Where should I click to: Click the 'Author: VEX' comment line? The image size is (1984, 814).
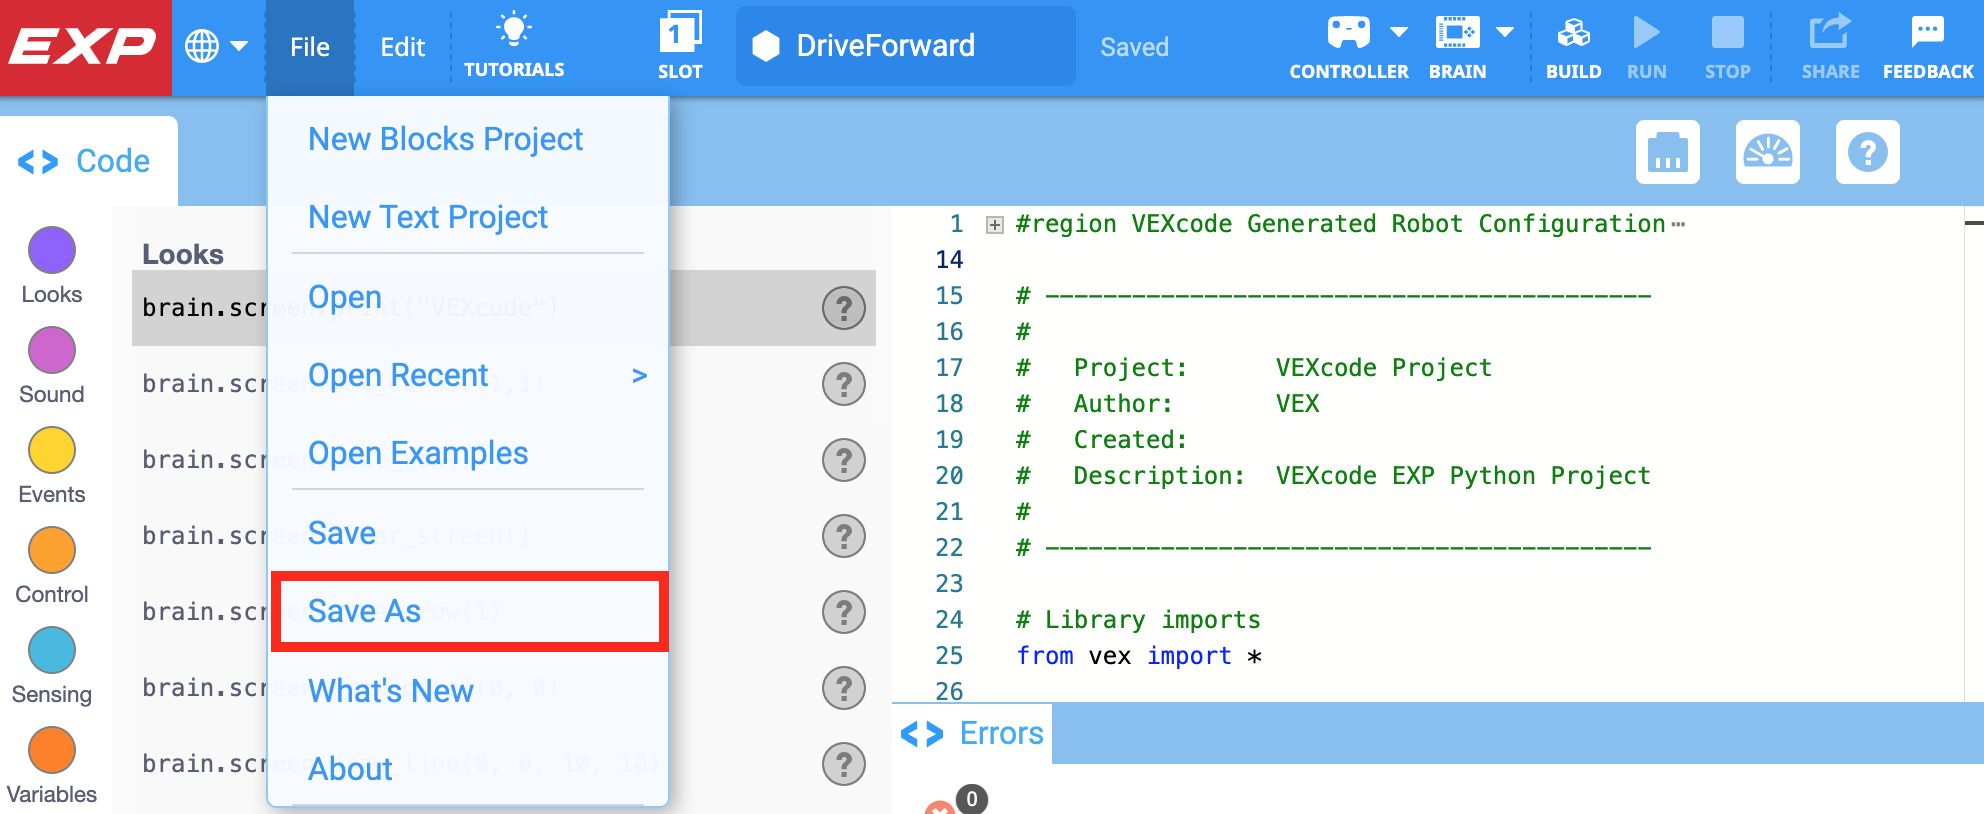pos(1168,404)
